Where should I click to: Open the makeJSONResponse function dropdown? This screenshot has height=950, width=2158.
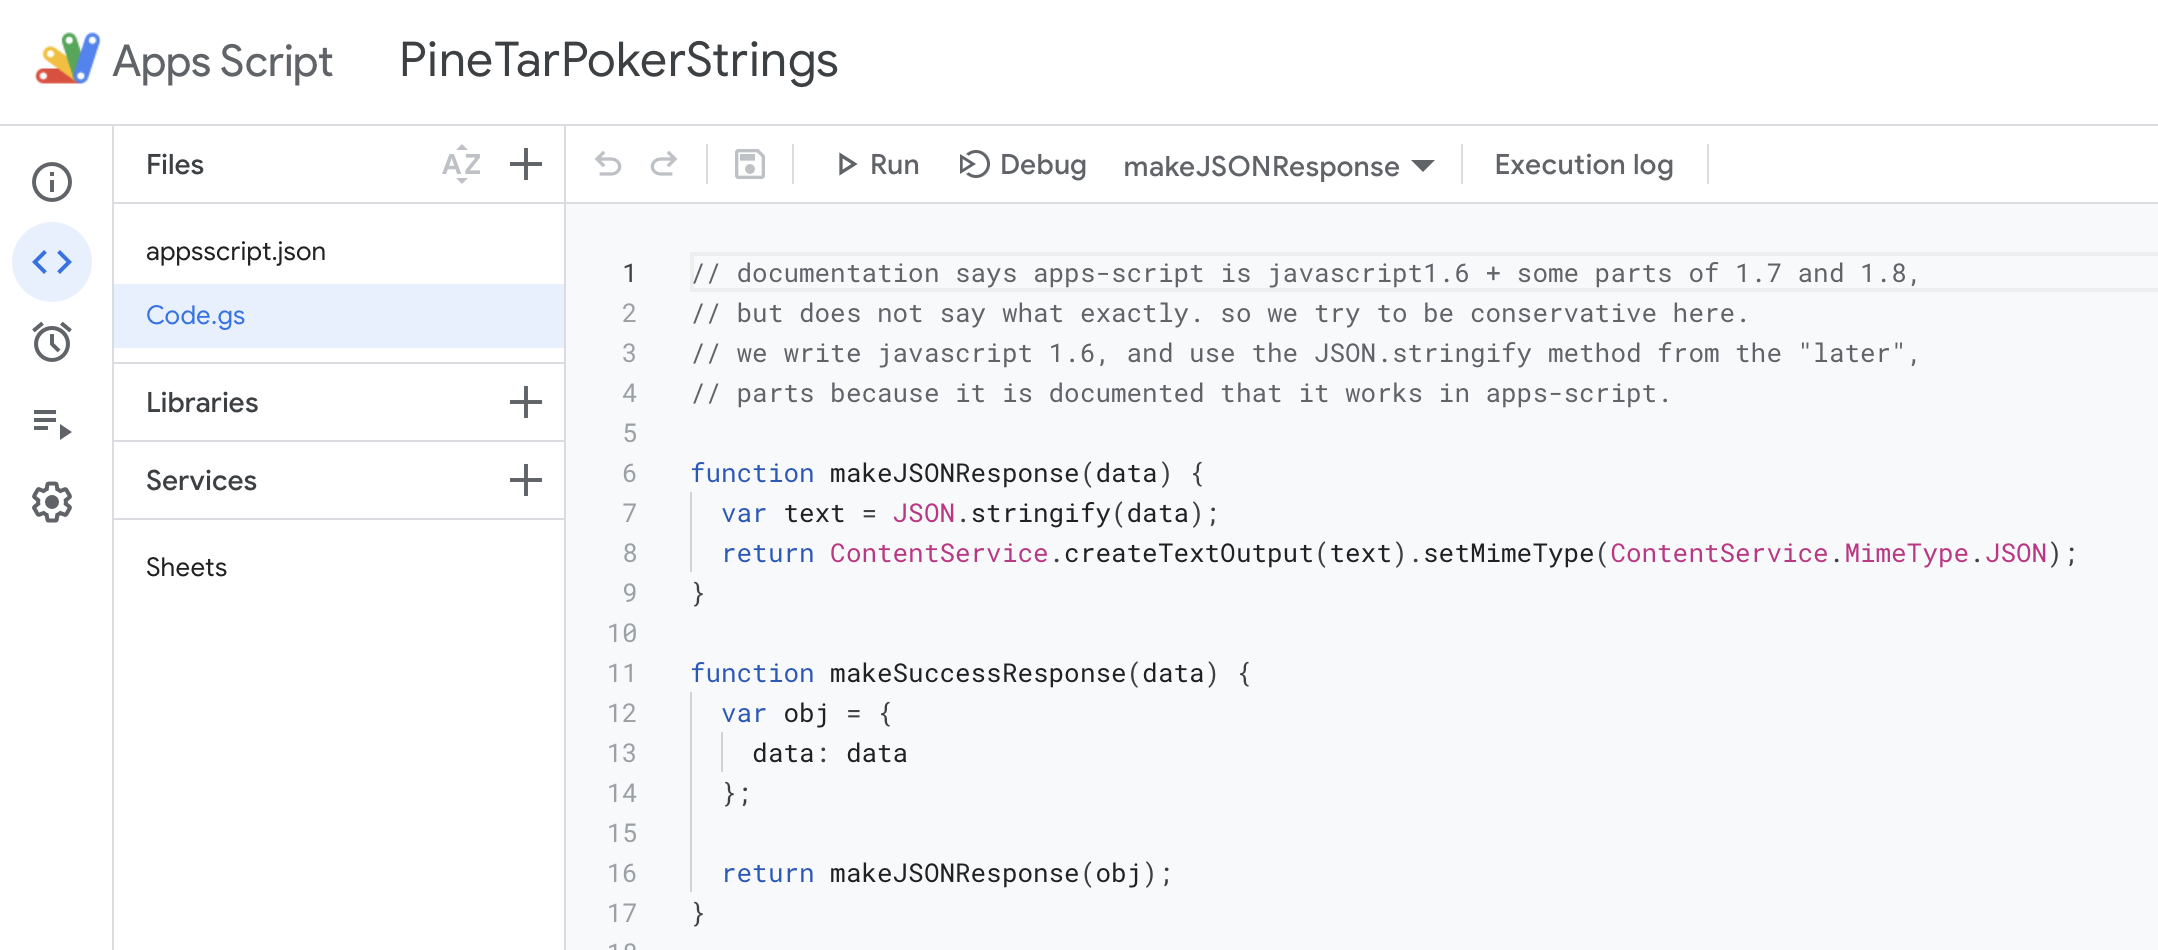(1279, 166)
